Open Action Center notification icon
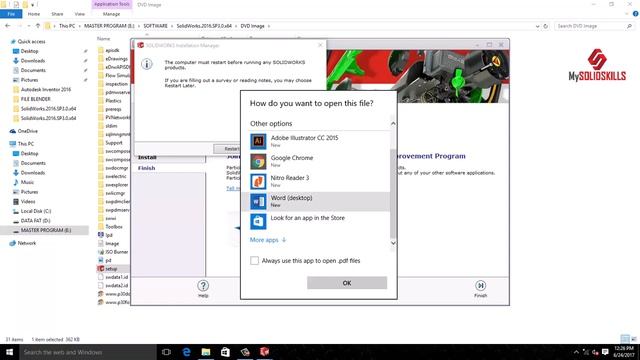640x360 pixels. tap(605, 352)
